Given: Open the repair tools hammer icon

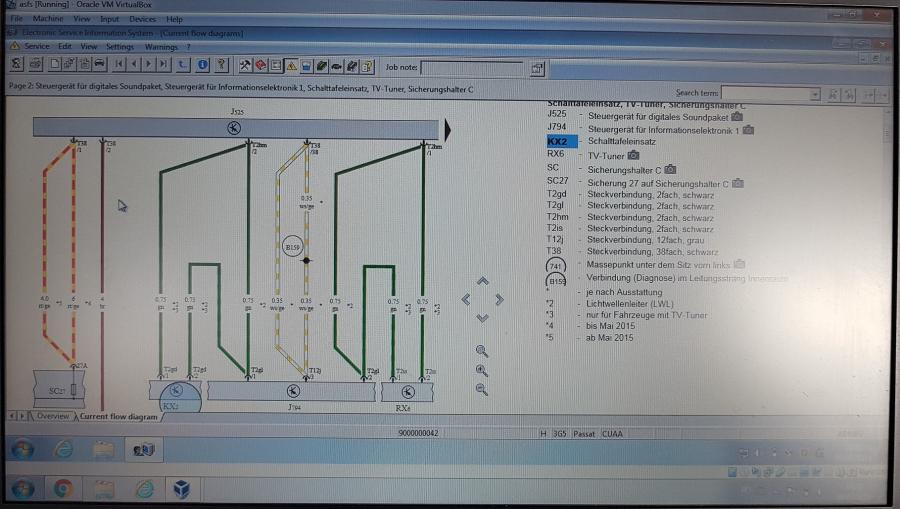Looking at the screenshot, I should (245, 66).
